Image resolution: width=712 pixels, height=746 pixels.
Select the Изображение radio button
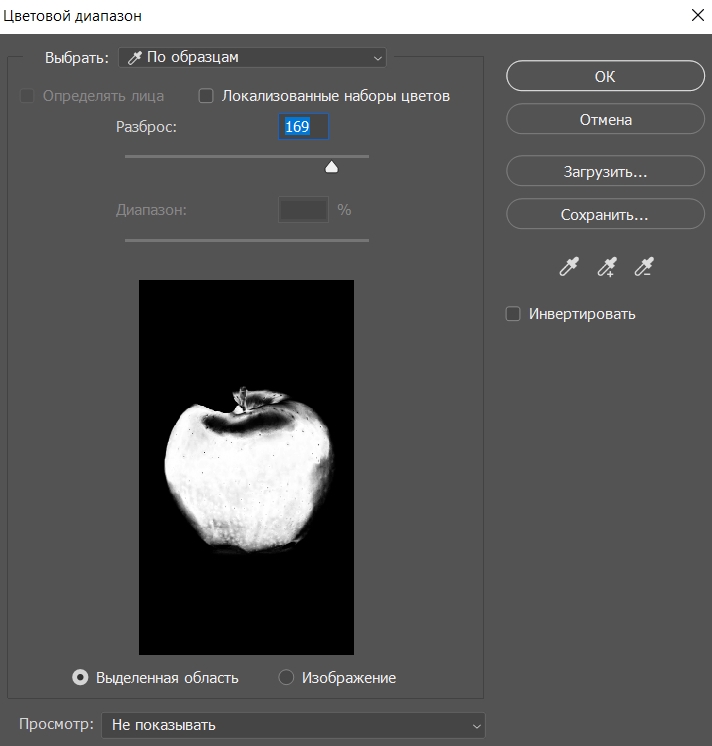pos(286,677)
